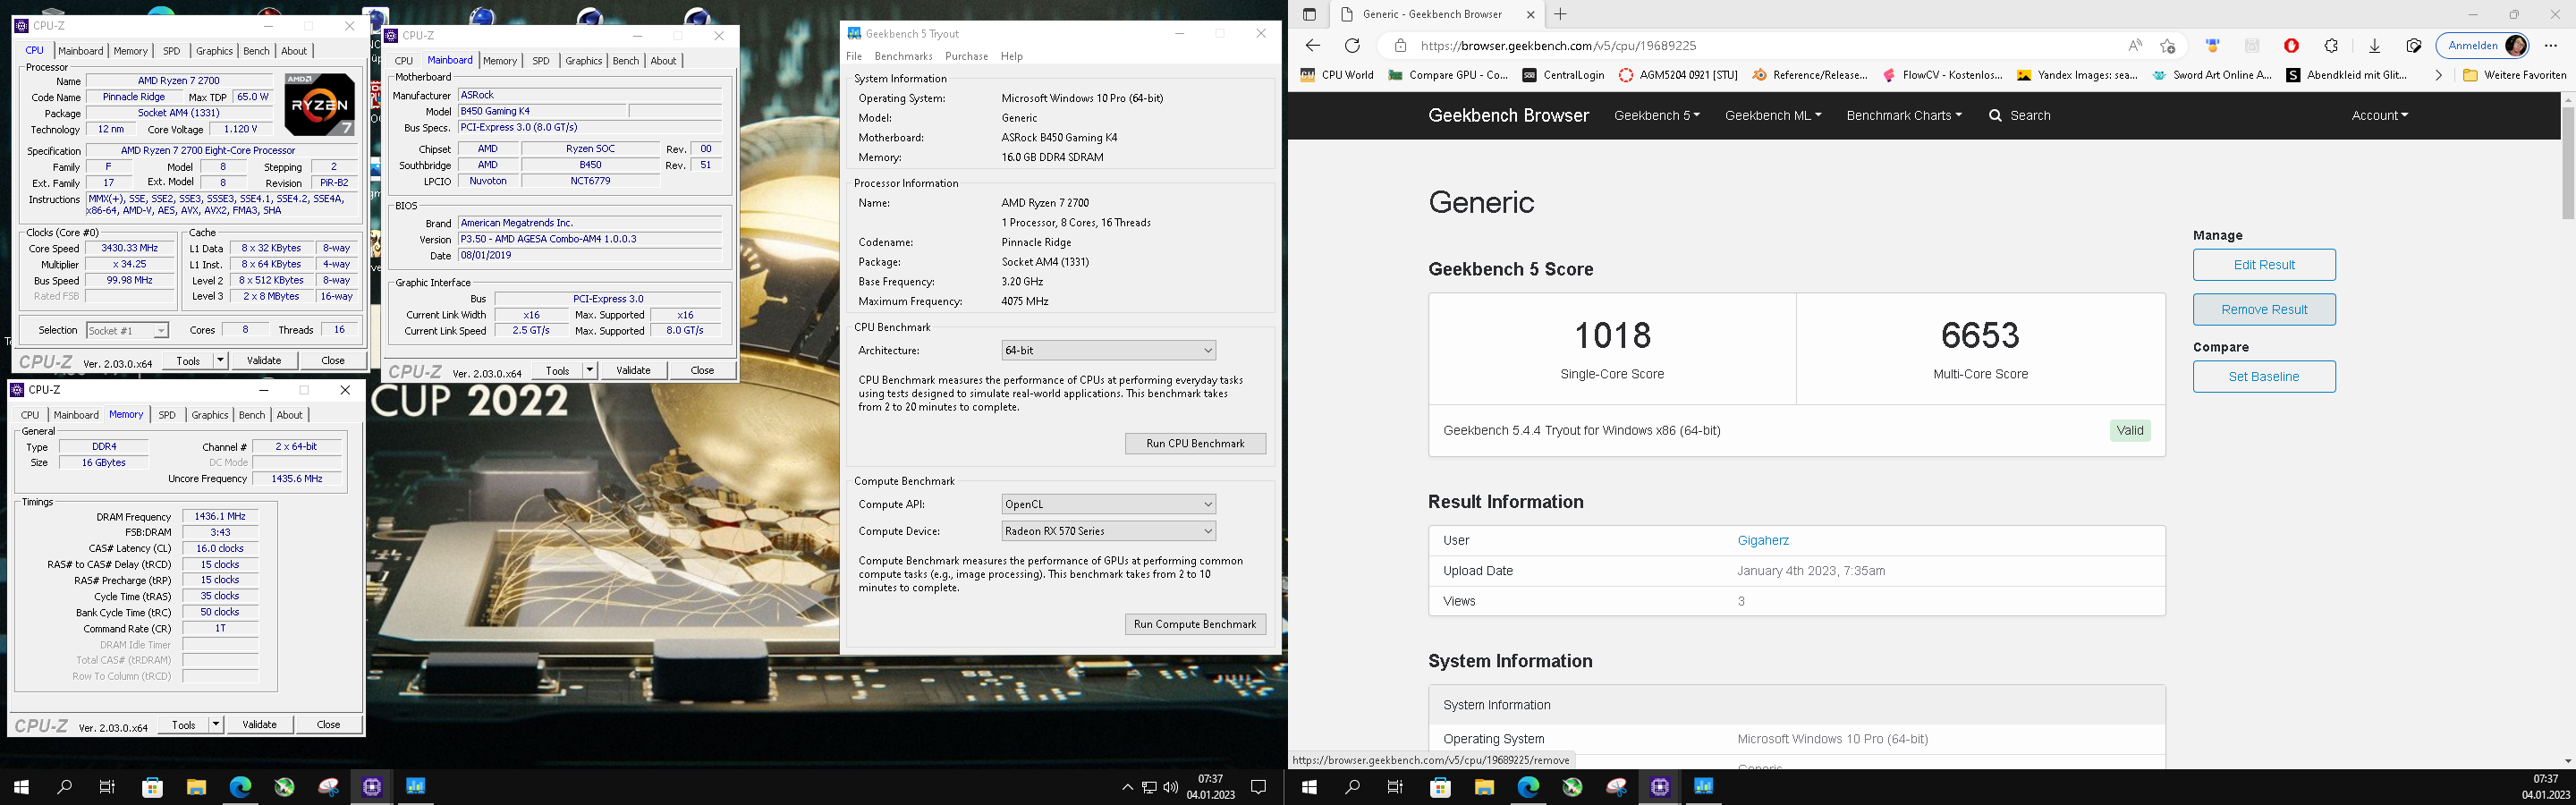Open Sword Art Online bookmark

pyautogui.click(x=2212, y=75)
